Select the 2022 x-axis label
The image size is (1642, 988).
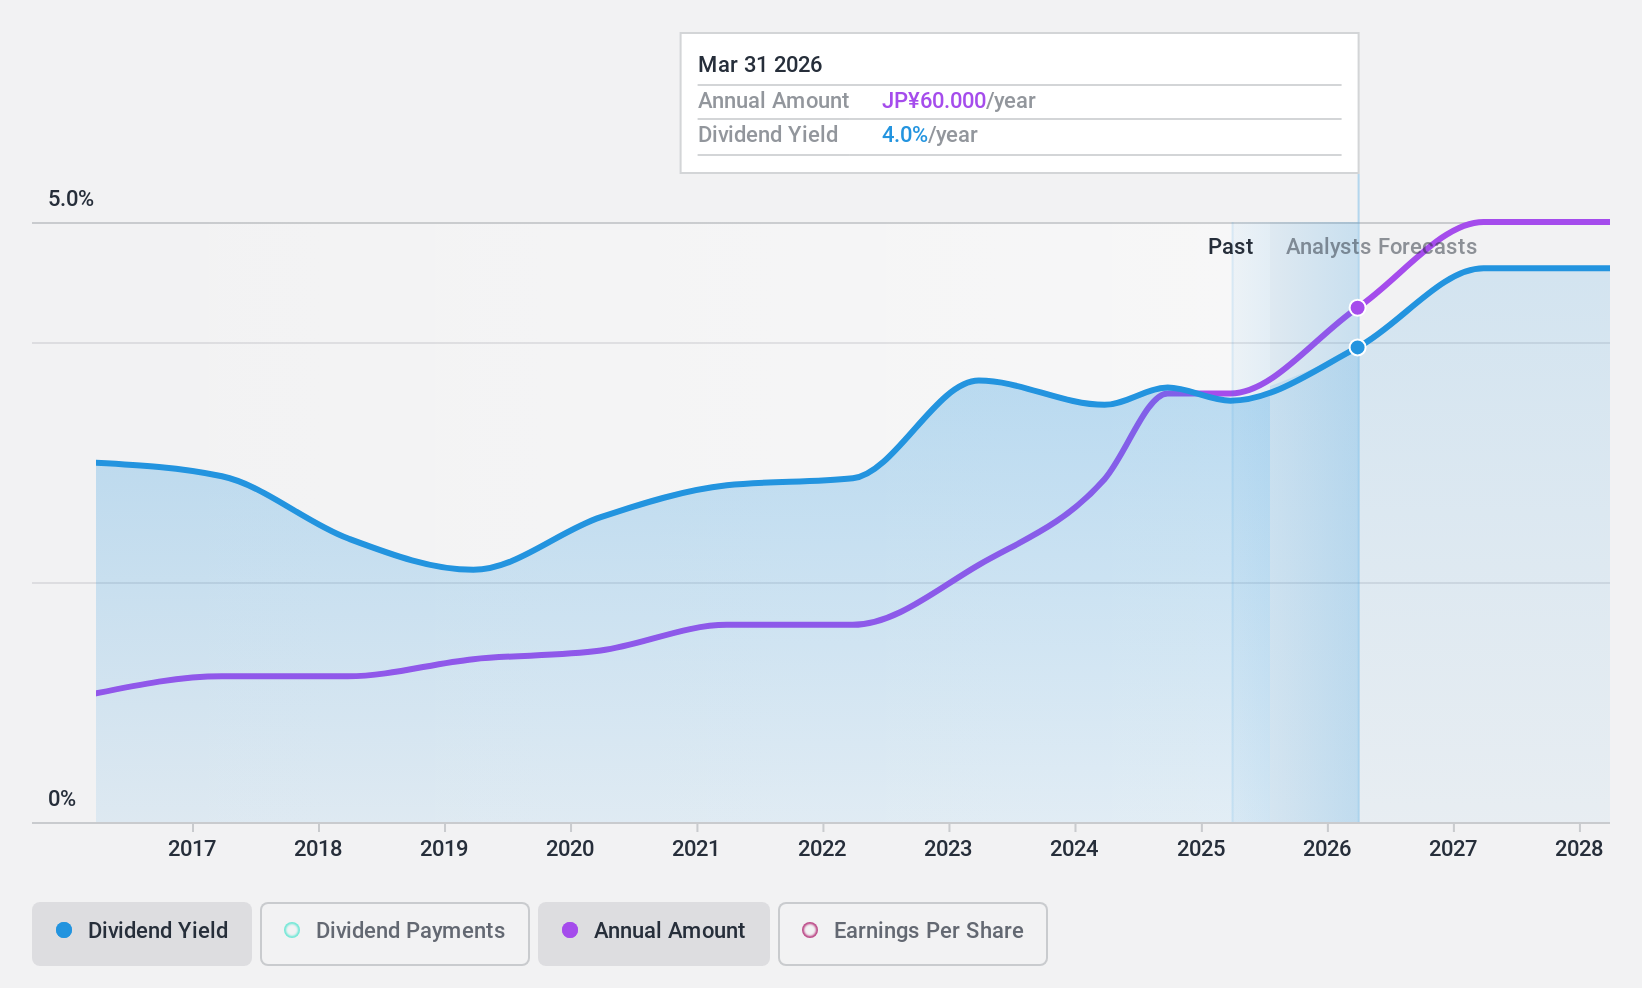tap(822, 848)
